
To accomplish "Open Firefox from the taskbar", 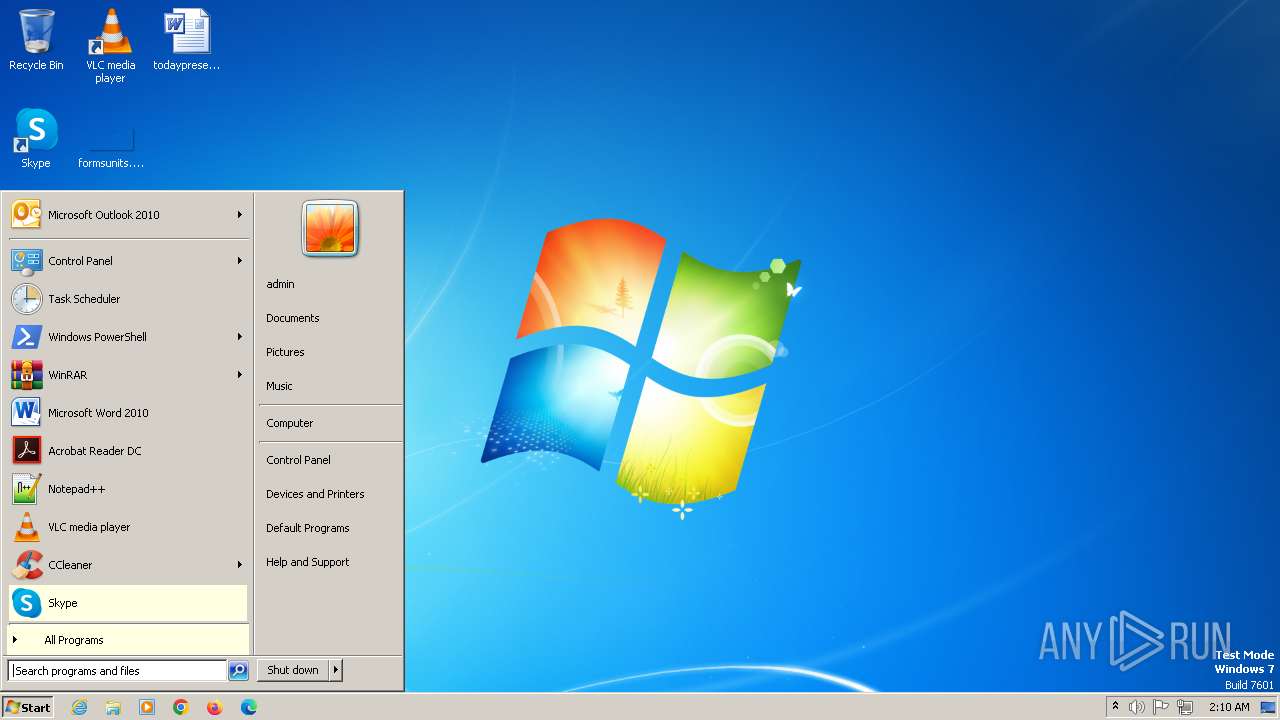I will [214, 707].
